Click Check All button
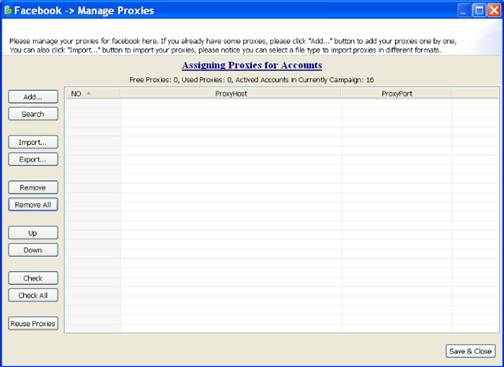The image size is (504, 367). coord(33,295)
